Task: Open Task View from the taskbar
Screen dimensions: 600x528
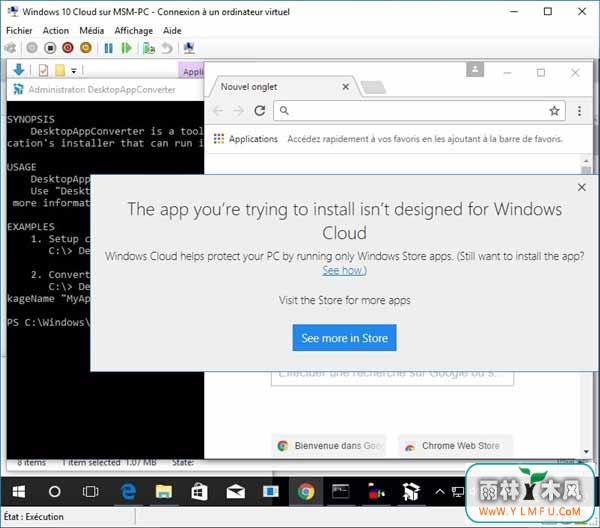Action: (90, 491)
